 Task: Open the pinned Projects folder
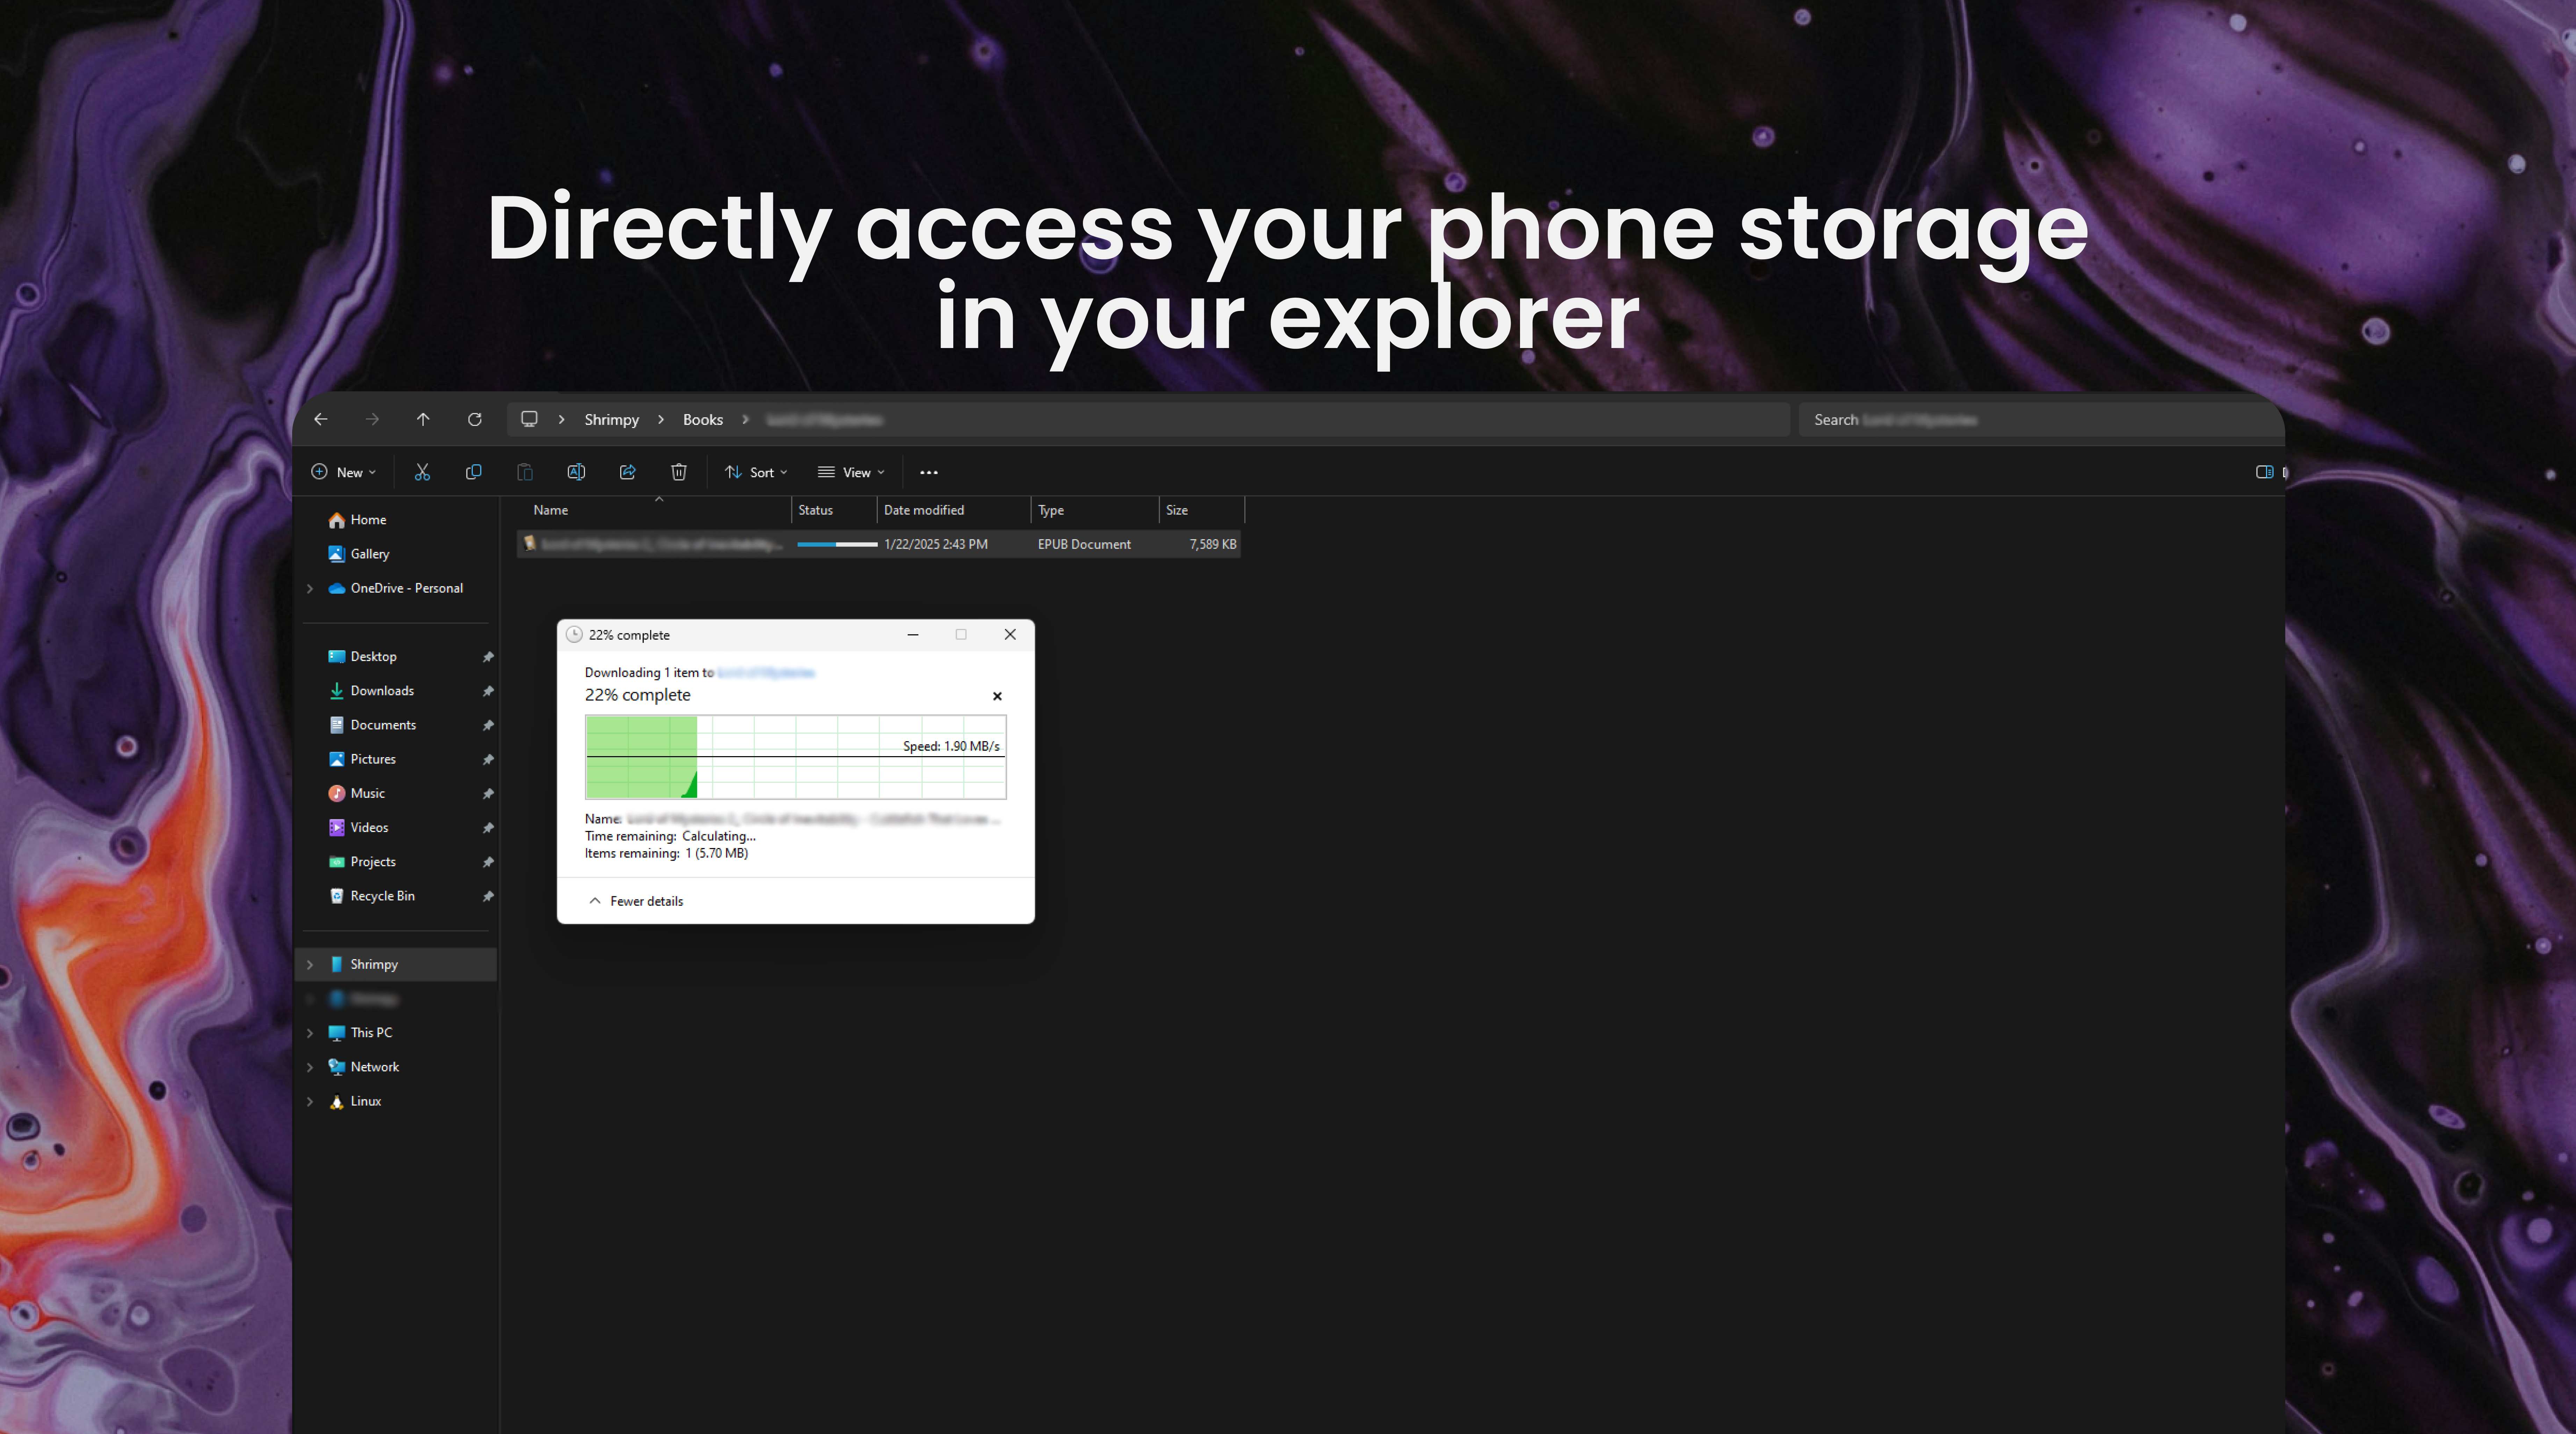click(372, 862)
